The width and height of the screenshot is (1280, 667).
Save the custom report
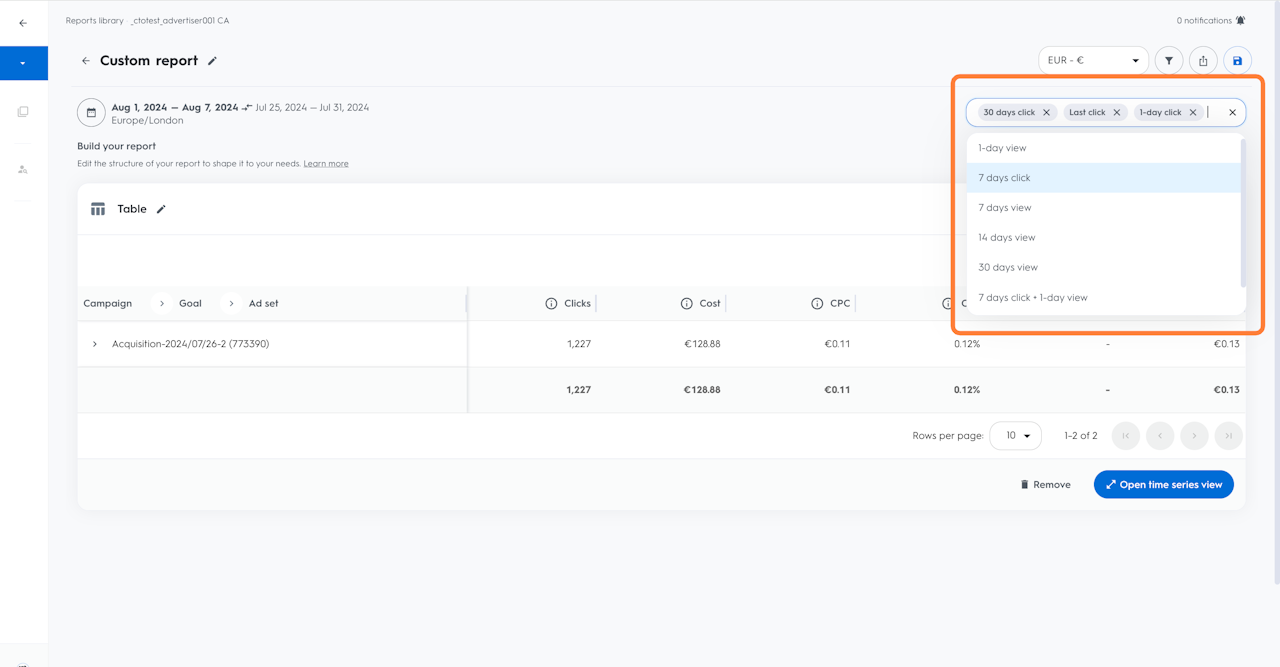pos(1237,61)
